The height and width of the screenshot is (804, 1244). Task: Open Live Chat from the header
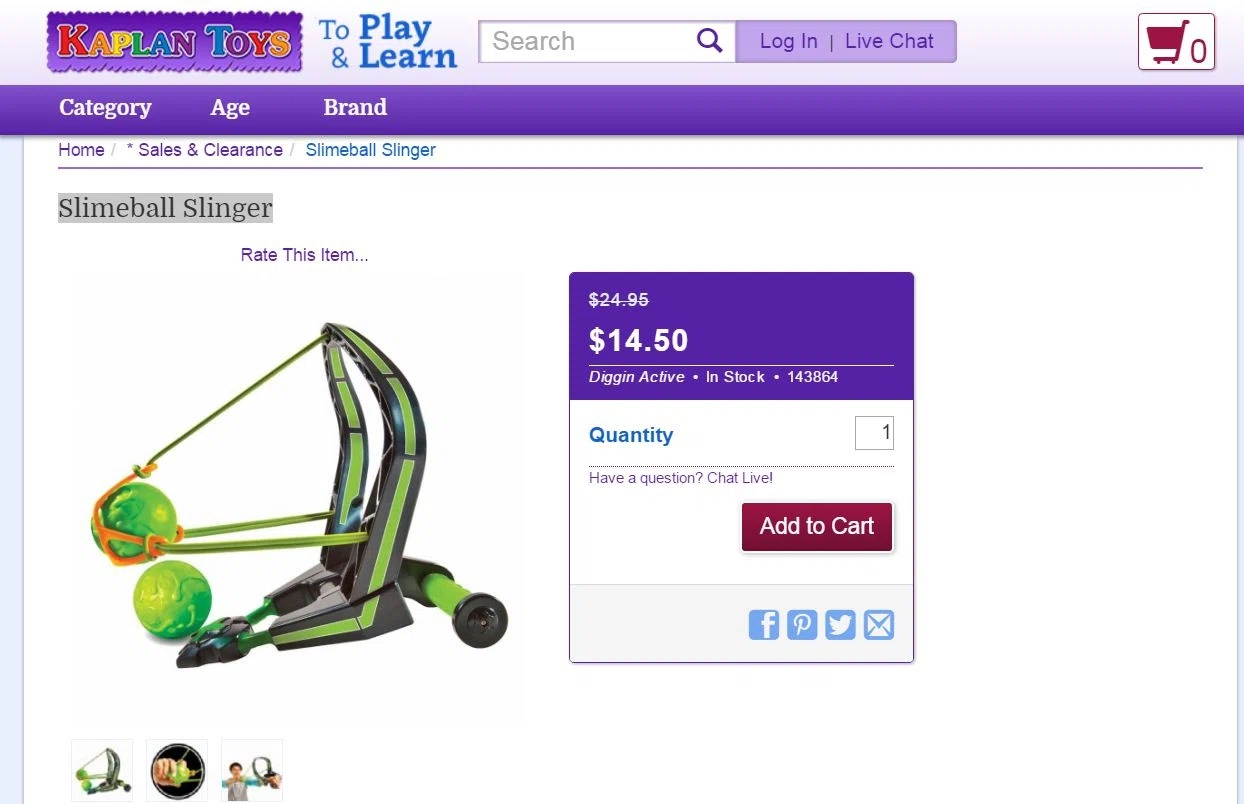889,41
